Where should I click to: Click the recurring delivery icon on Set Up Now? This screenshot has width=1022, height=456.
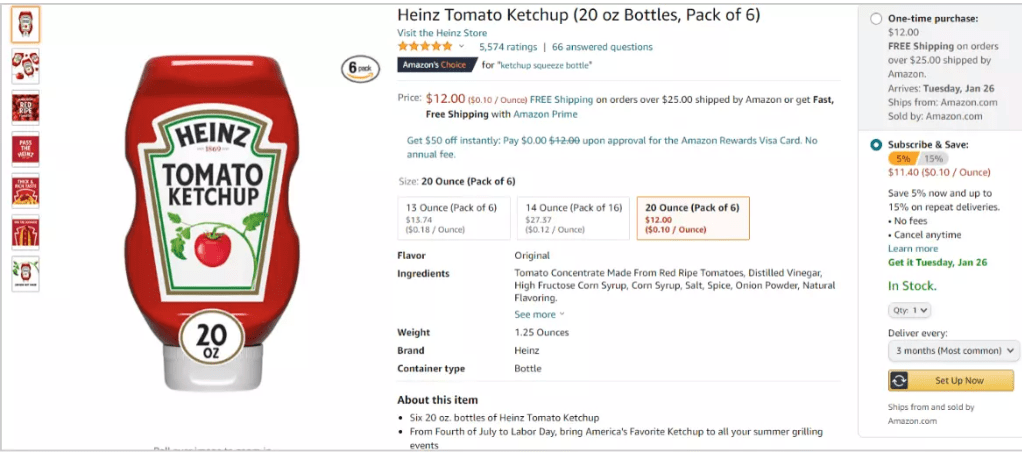[899, 381]
